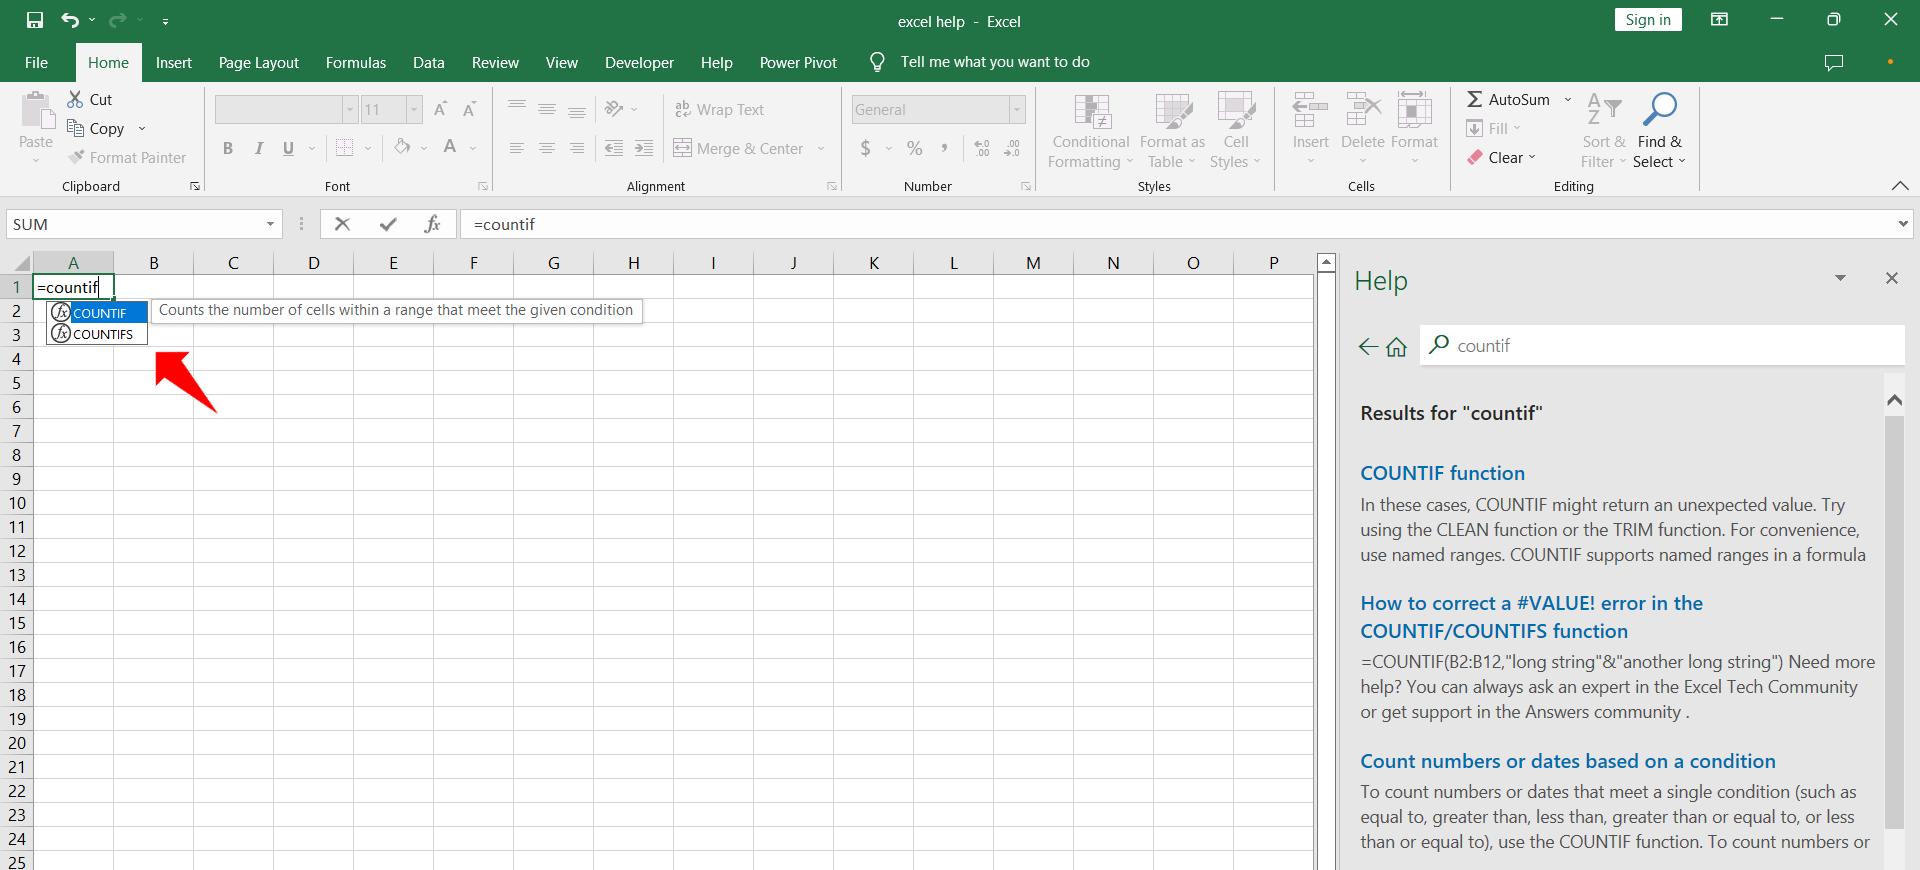
Task: Open the AutoSum dropdown arrow
Action: tap(1568, 99)
